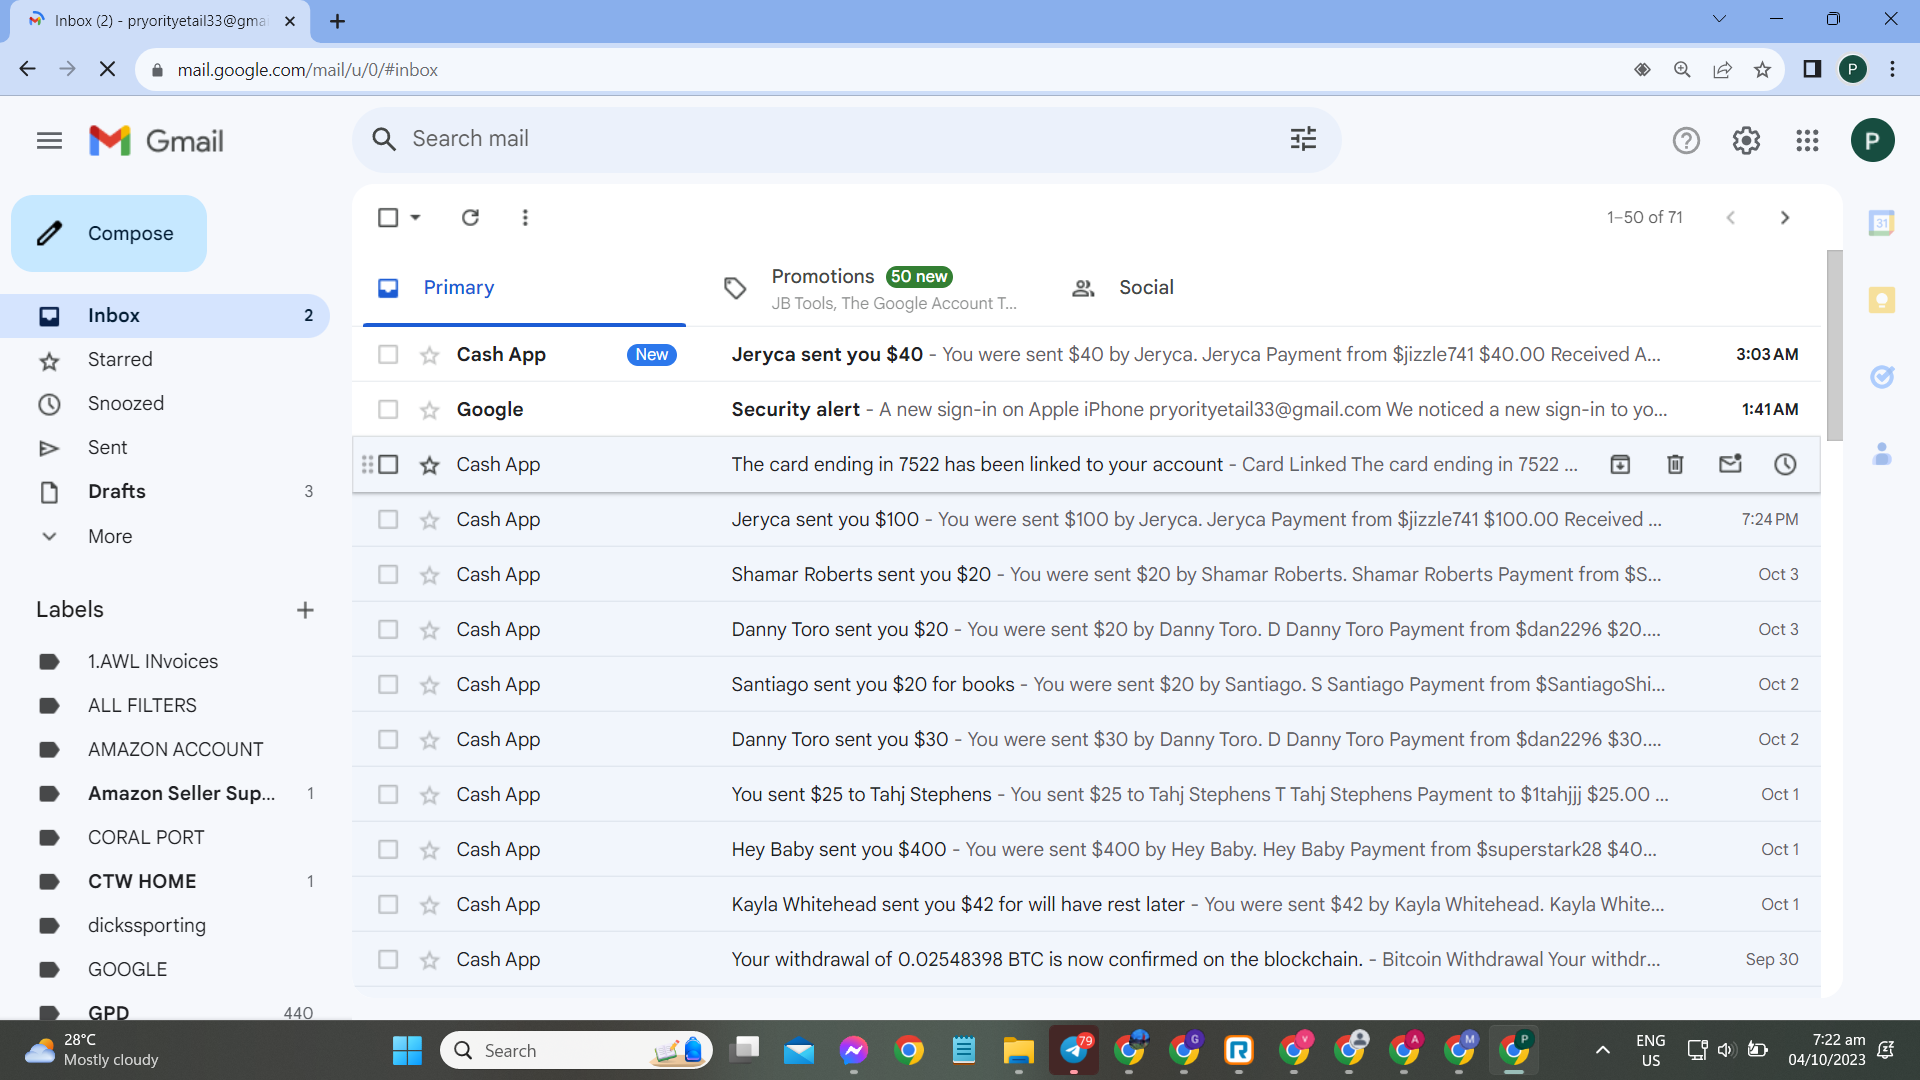This screenshot has width=1920, height=1080.
Task: Open Telegram from the taskbar
Action: click(x=1074, y=1050)
